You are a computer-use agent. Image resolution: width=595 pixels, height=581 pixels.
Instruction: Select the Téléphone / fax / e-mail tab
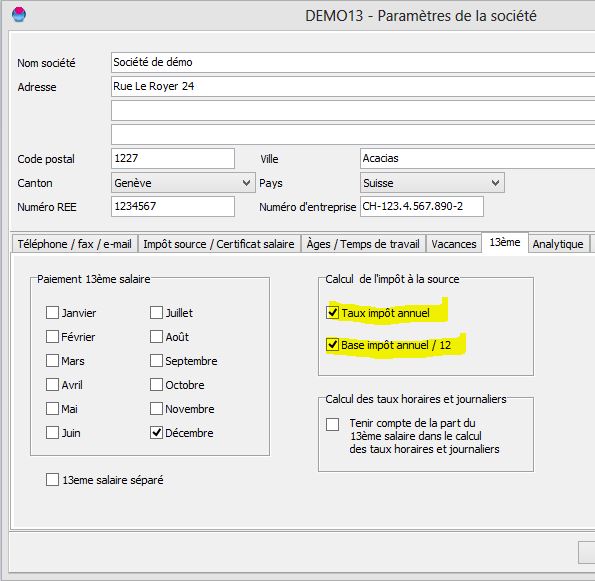click(75, 244)
